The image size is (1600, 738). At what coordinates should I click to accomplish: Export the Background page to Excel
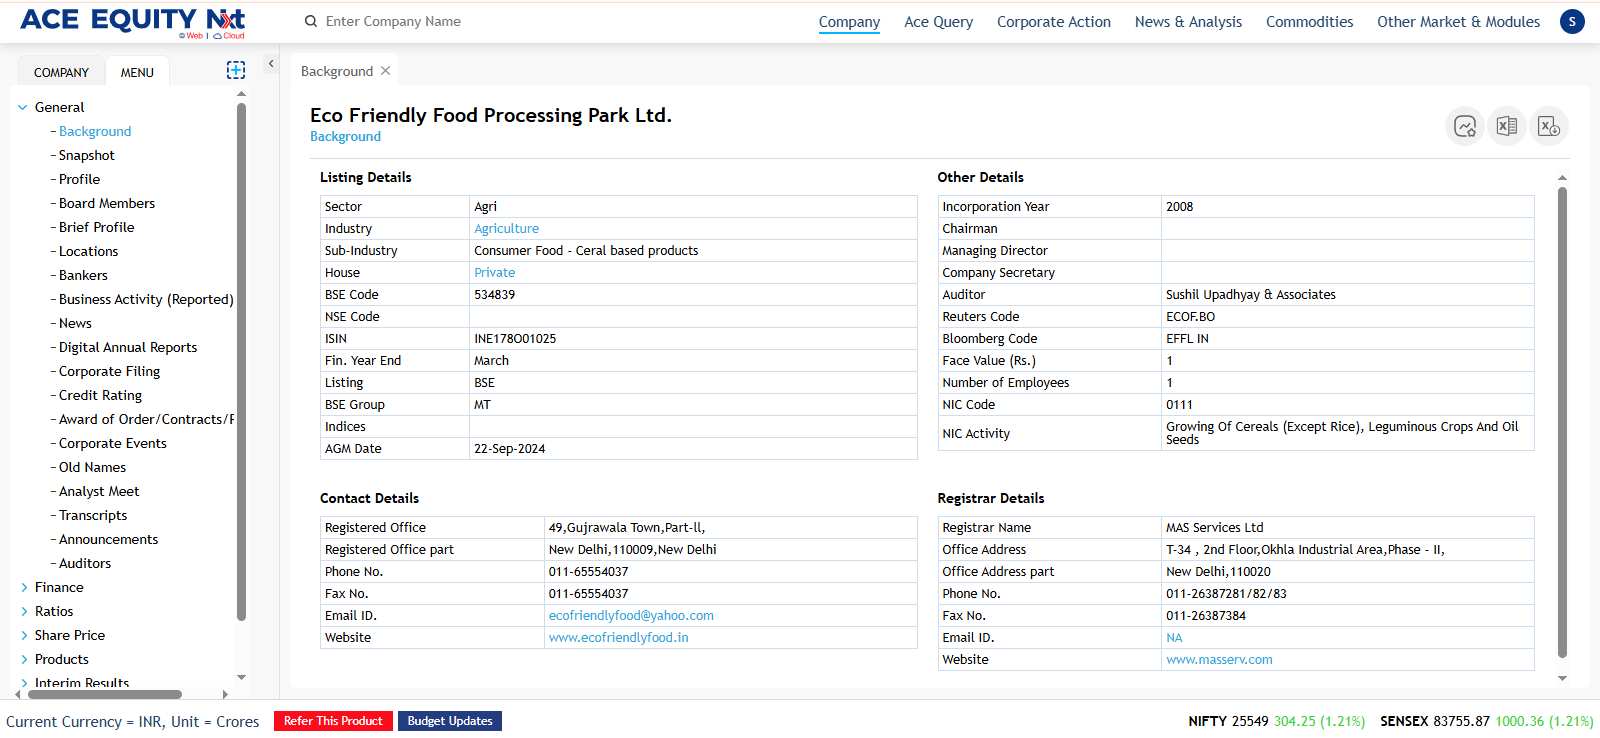point(1507,126)
